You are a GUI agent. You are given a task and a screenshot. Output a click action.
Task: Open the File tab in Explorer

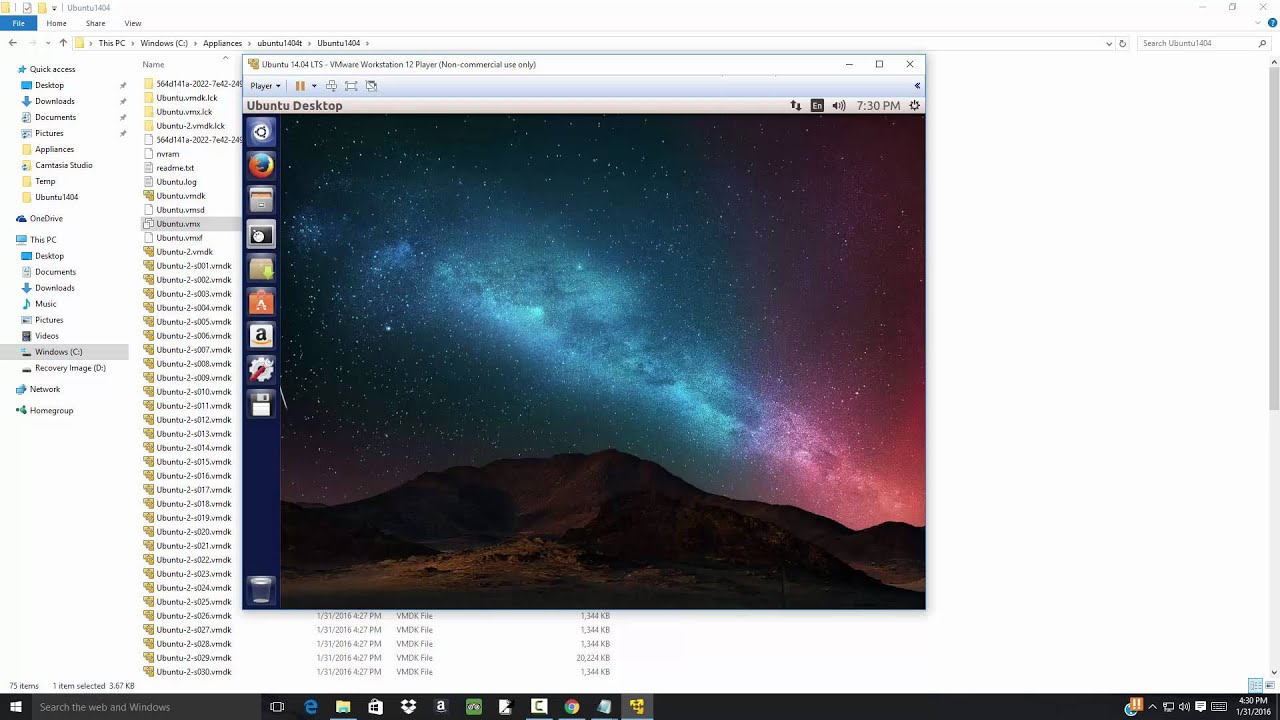coord(18,23)
